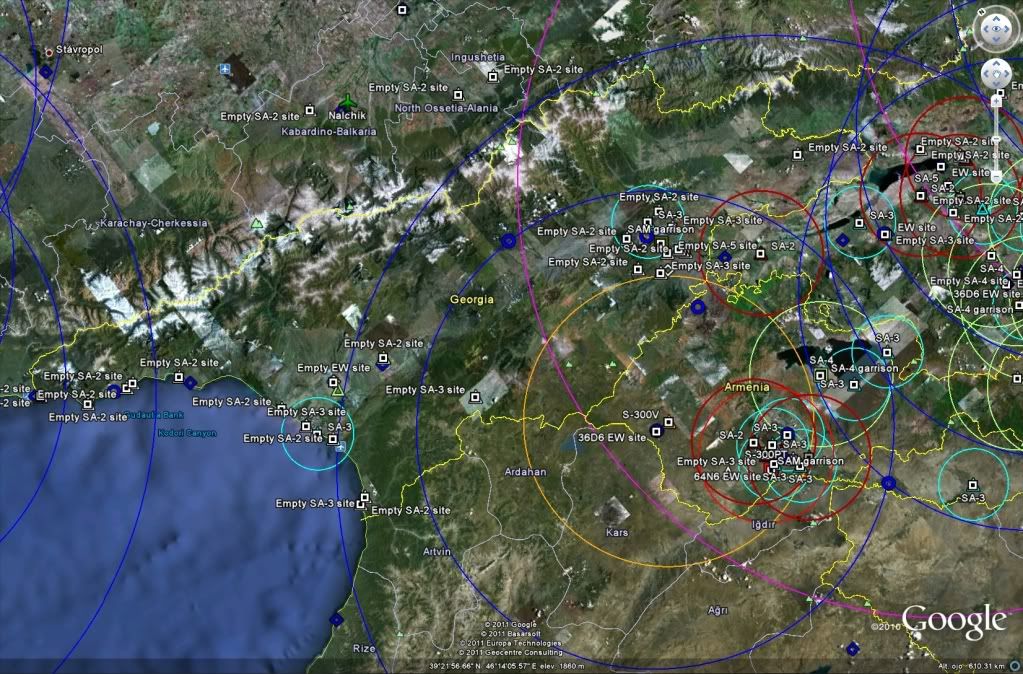Click the green airplane icon at Nalchik

pyautogui.click(x=347, y=101)
